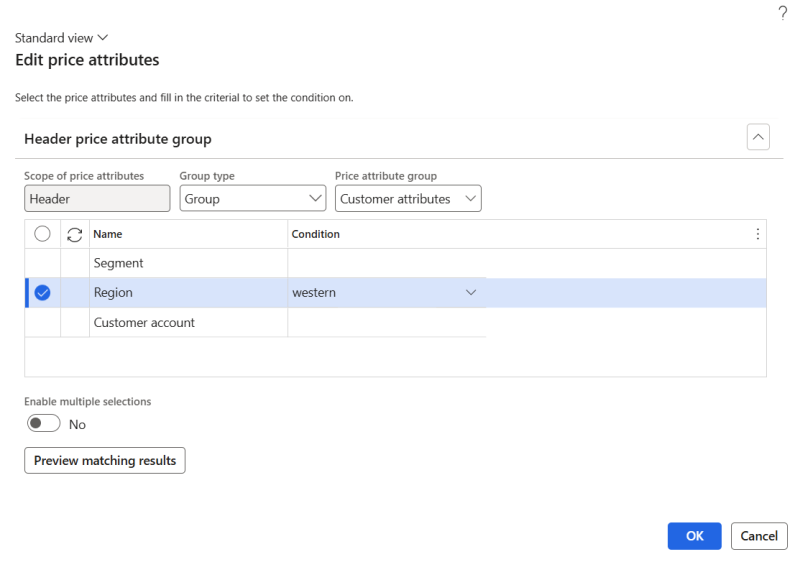800x562 pixels.
Task: Confirm with the OK button
Action: (694, 536)
